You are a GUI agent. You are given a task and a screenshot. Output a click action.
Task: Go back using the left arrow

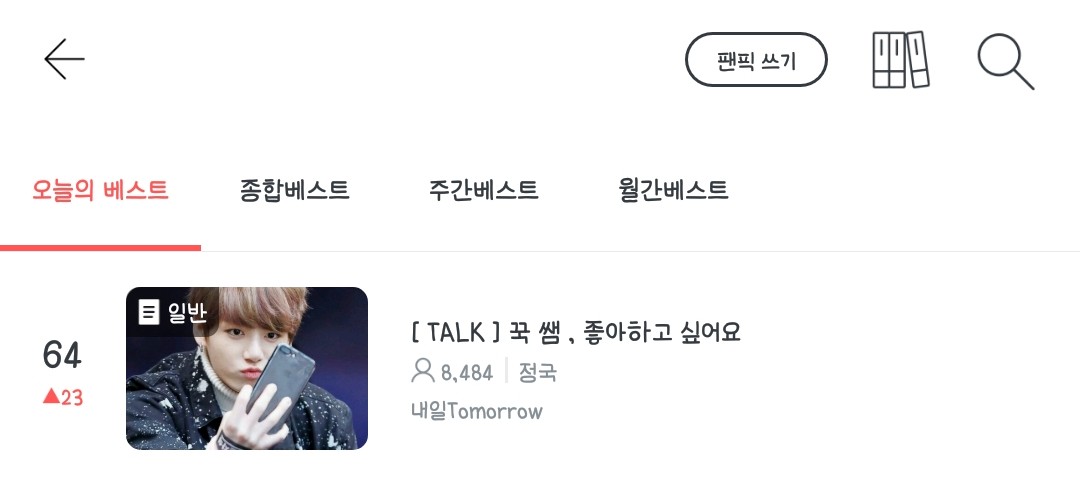click(64, 59)
